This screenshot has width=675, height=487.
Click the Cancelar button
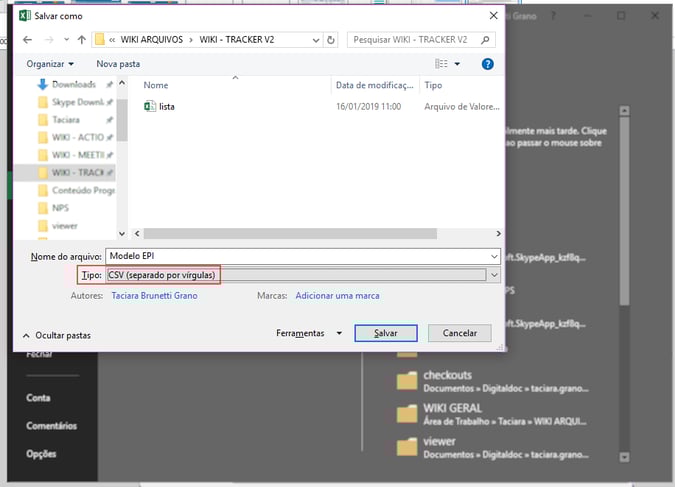(460, 333)
